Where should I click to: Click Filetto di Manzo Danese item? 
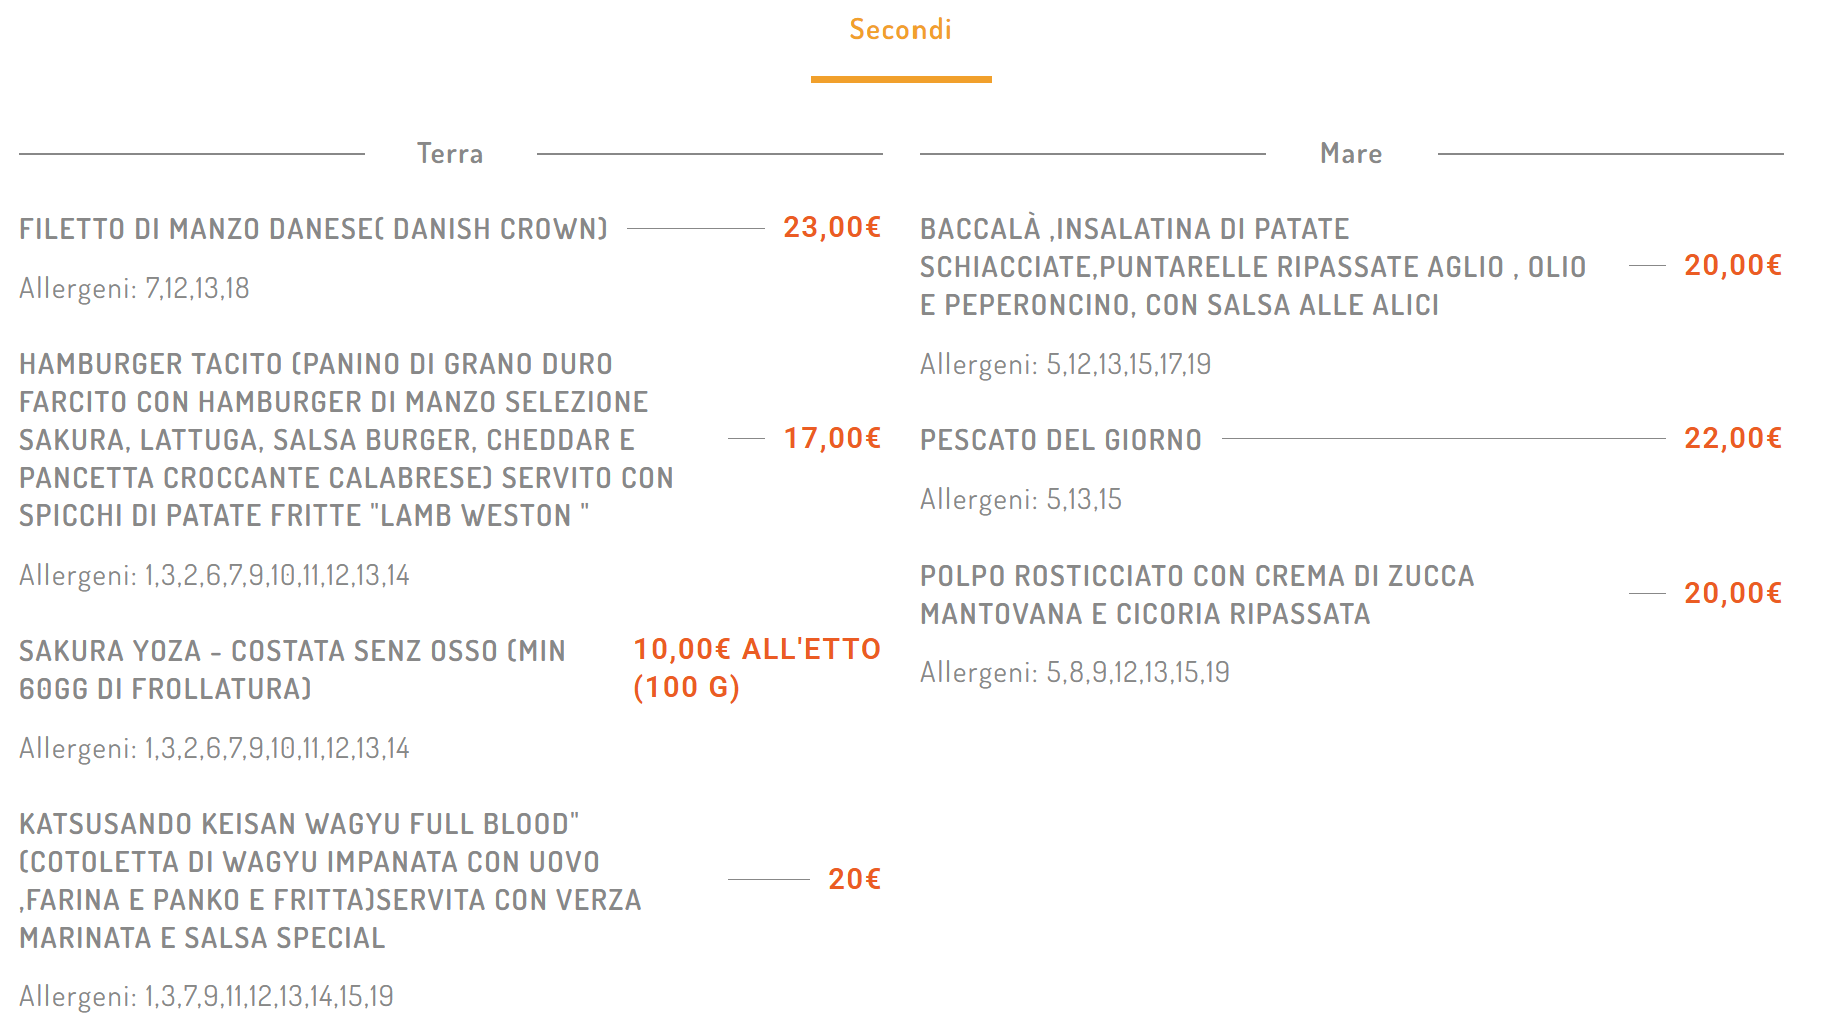click(x=313, y=229)
